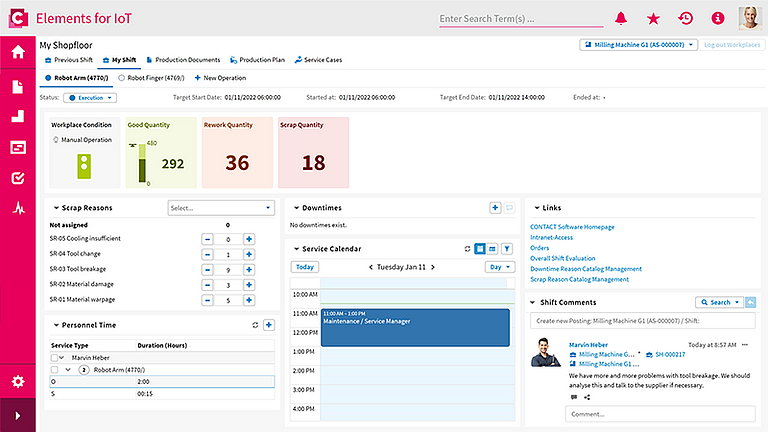Check the Marvin Heber row checkbox
Viewport: 768px width, 432px height.
54,358
